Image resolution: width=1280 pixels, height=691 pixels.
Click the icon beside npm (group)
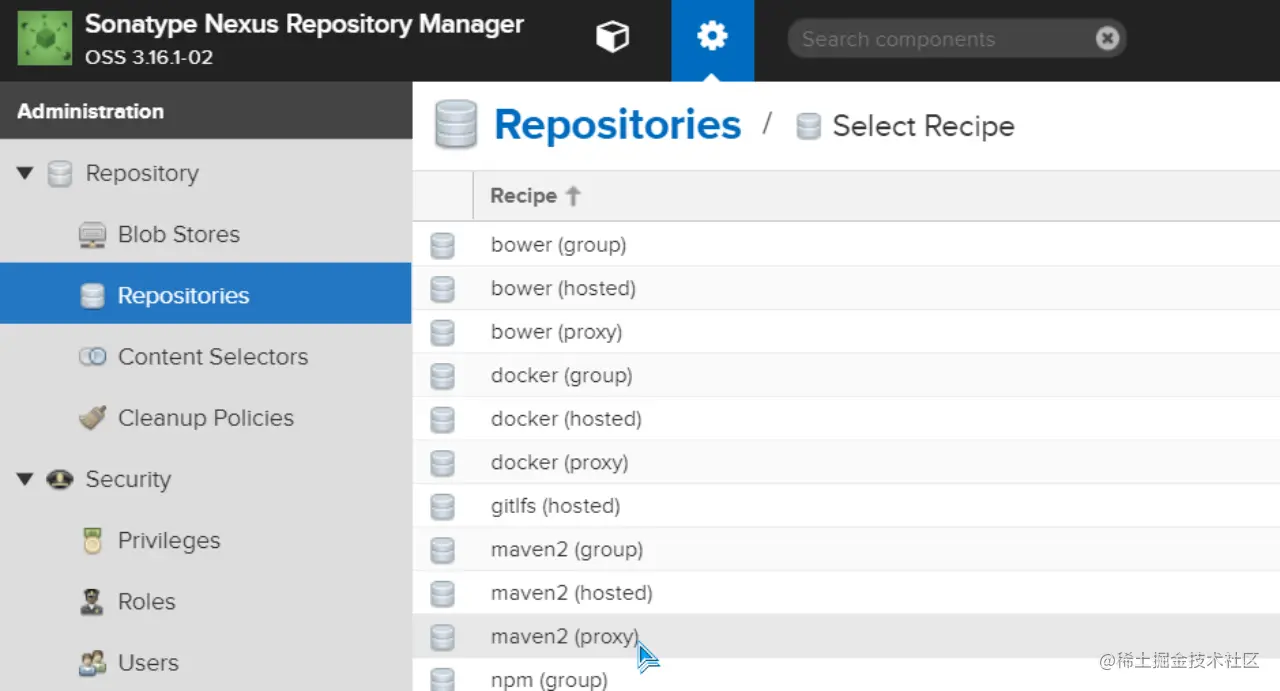pos(442,680)
